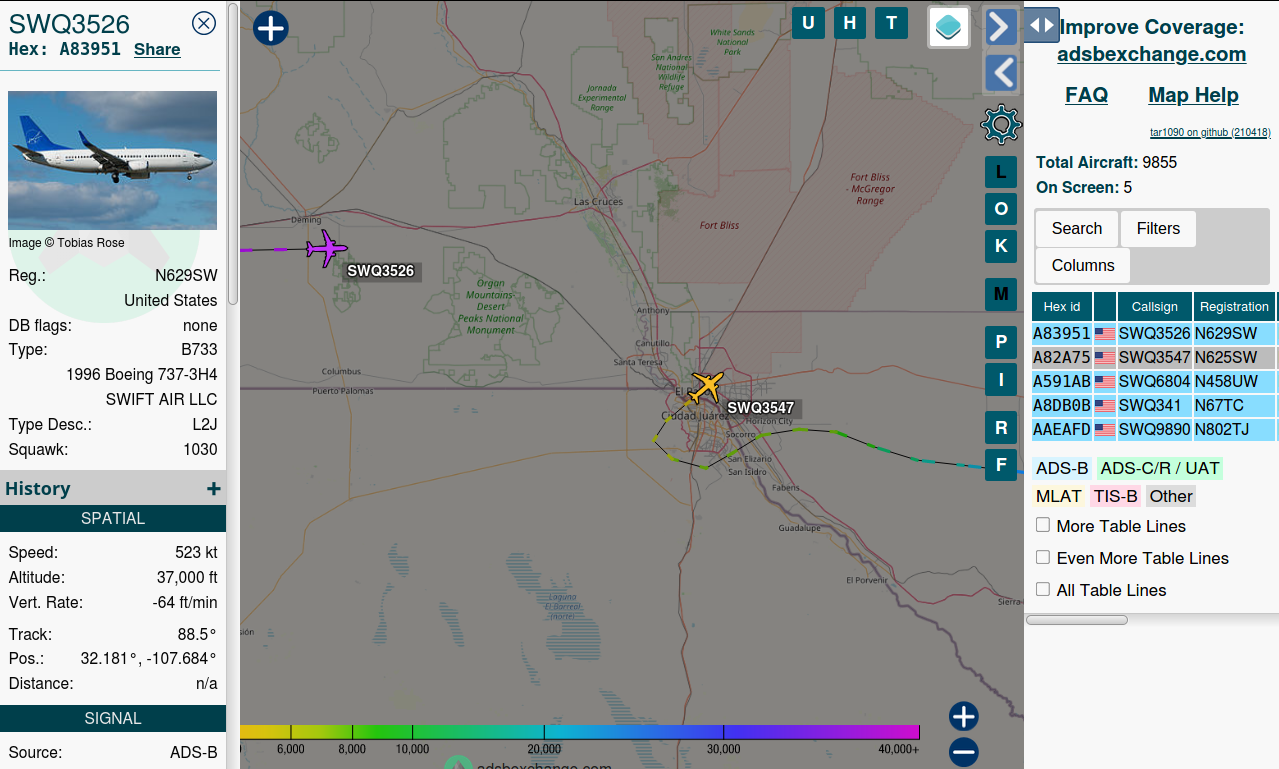Toggle the L map option button
Viewport: 1279px width, 769px height.
tap(1001, 172)
